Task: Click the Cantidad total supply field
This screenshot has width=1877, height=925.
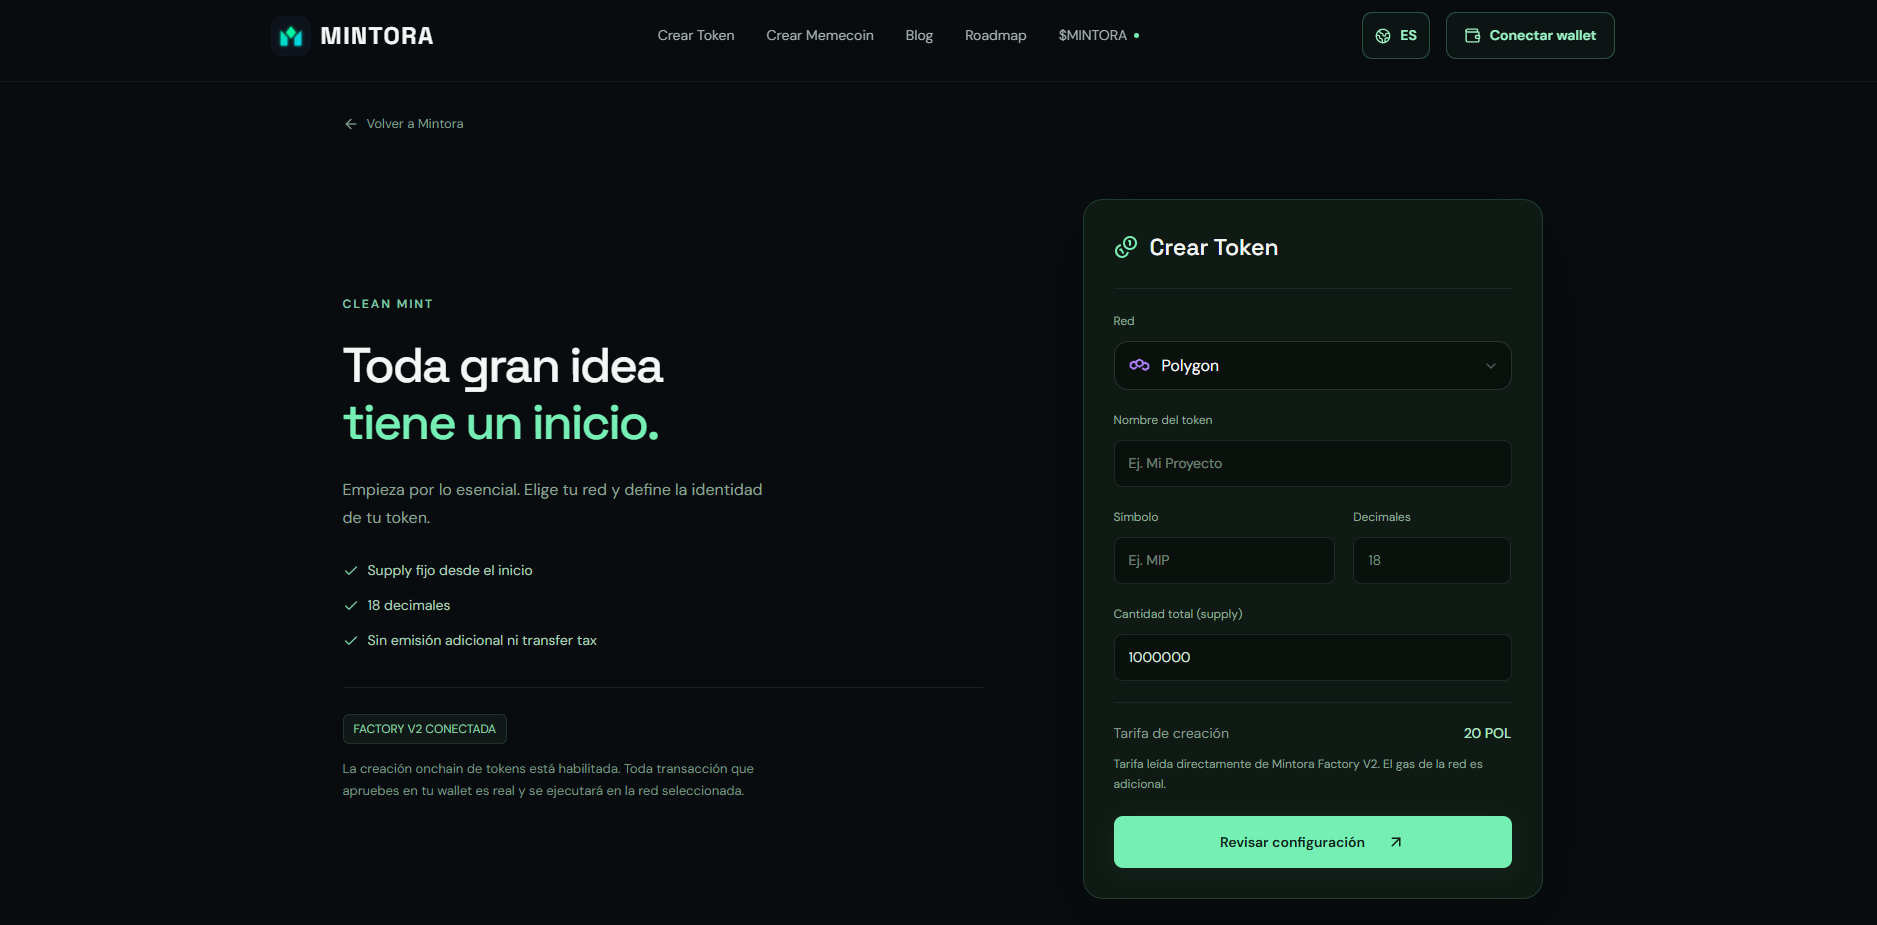Action: coord(1312,657)
